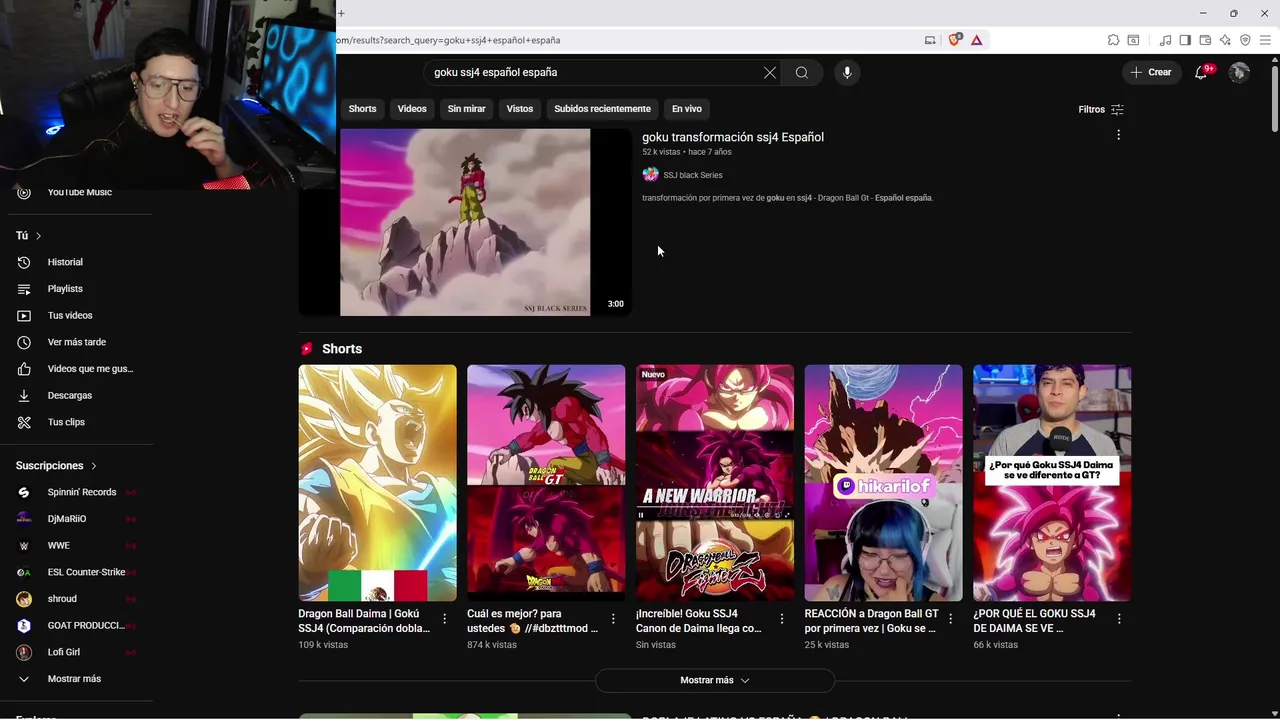Open the Brave VPN shield icon
This screenshot has height=720, width=1280.
click(1245, 40)
